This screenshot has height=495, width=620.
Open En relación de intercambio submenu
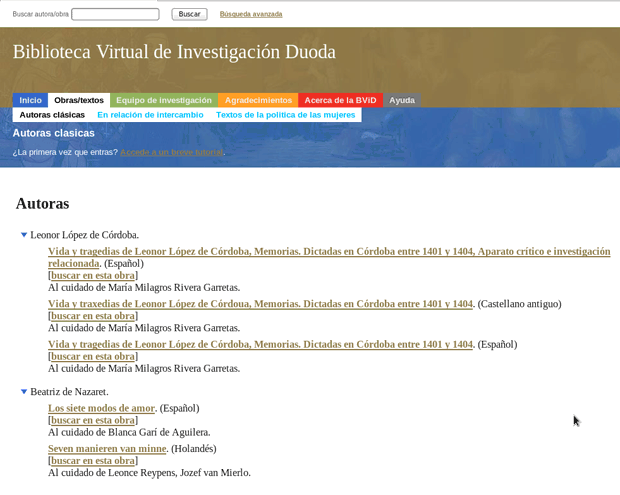[150, 115]
